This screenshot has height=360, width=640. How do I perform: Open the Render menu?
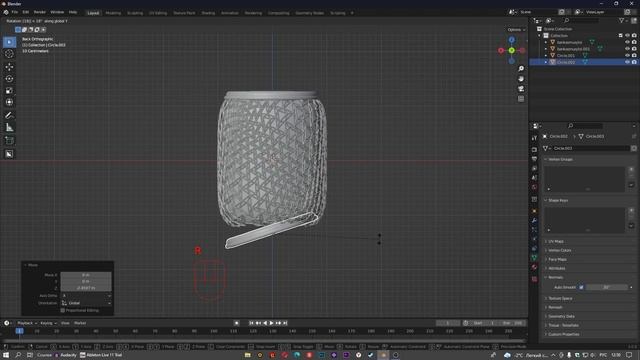40,13
